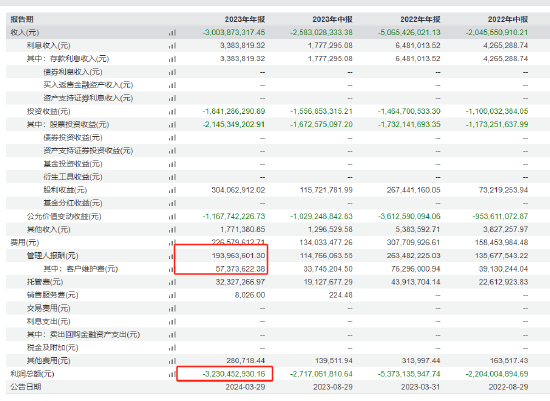
Task: Click the 利润总额(元) row label
Action: 32,374
